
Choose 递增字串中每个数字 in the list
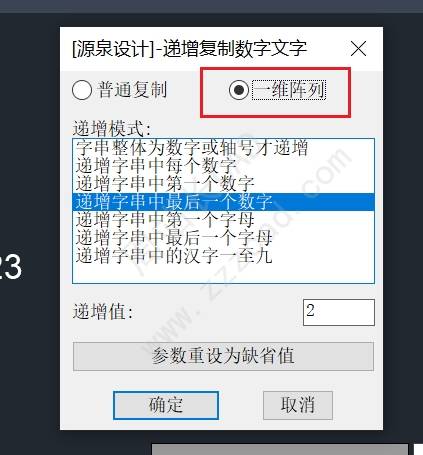pyautogui.click(x=223, y=166)
